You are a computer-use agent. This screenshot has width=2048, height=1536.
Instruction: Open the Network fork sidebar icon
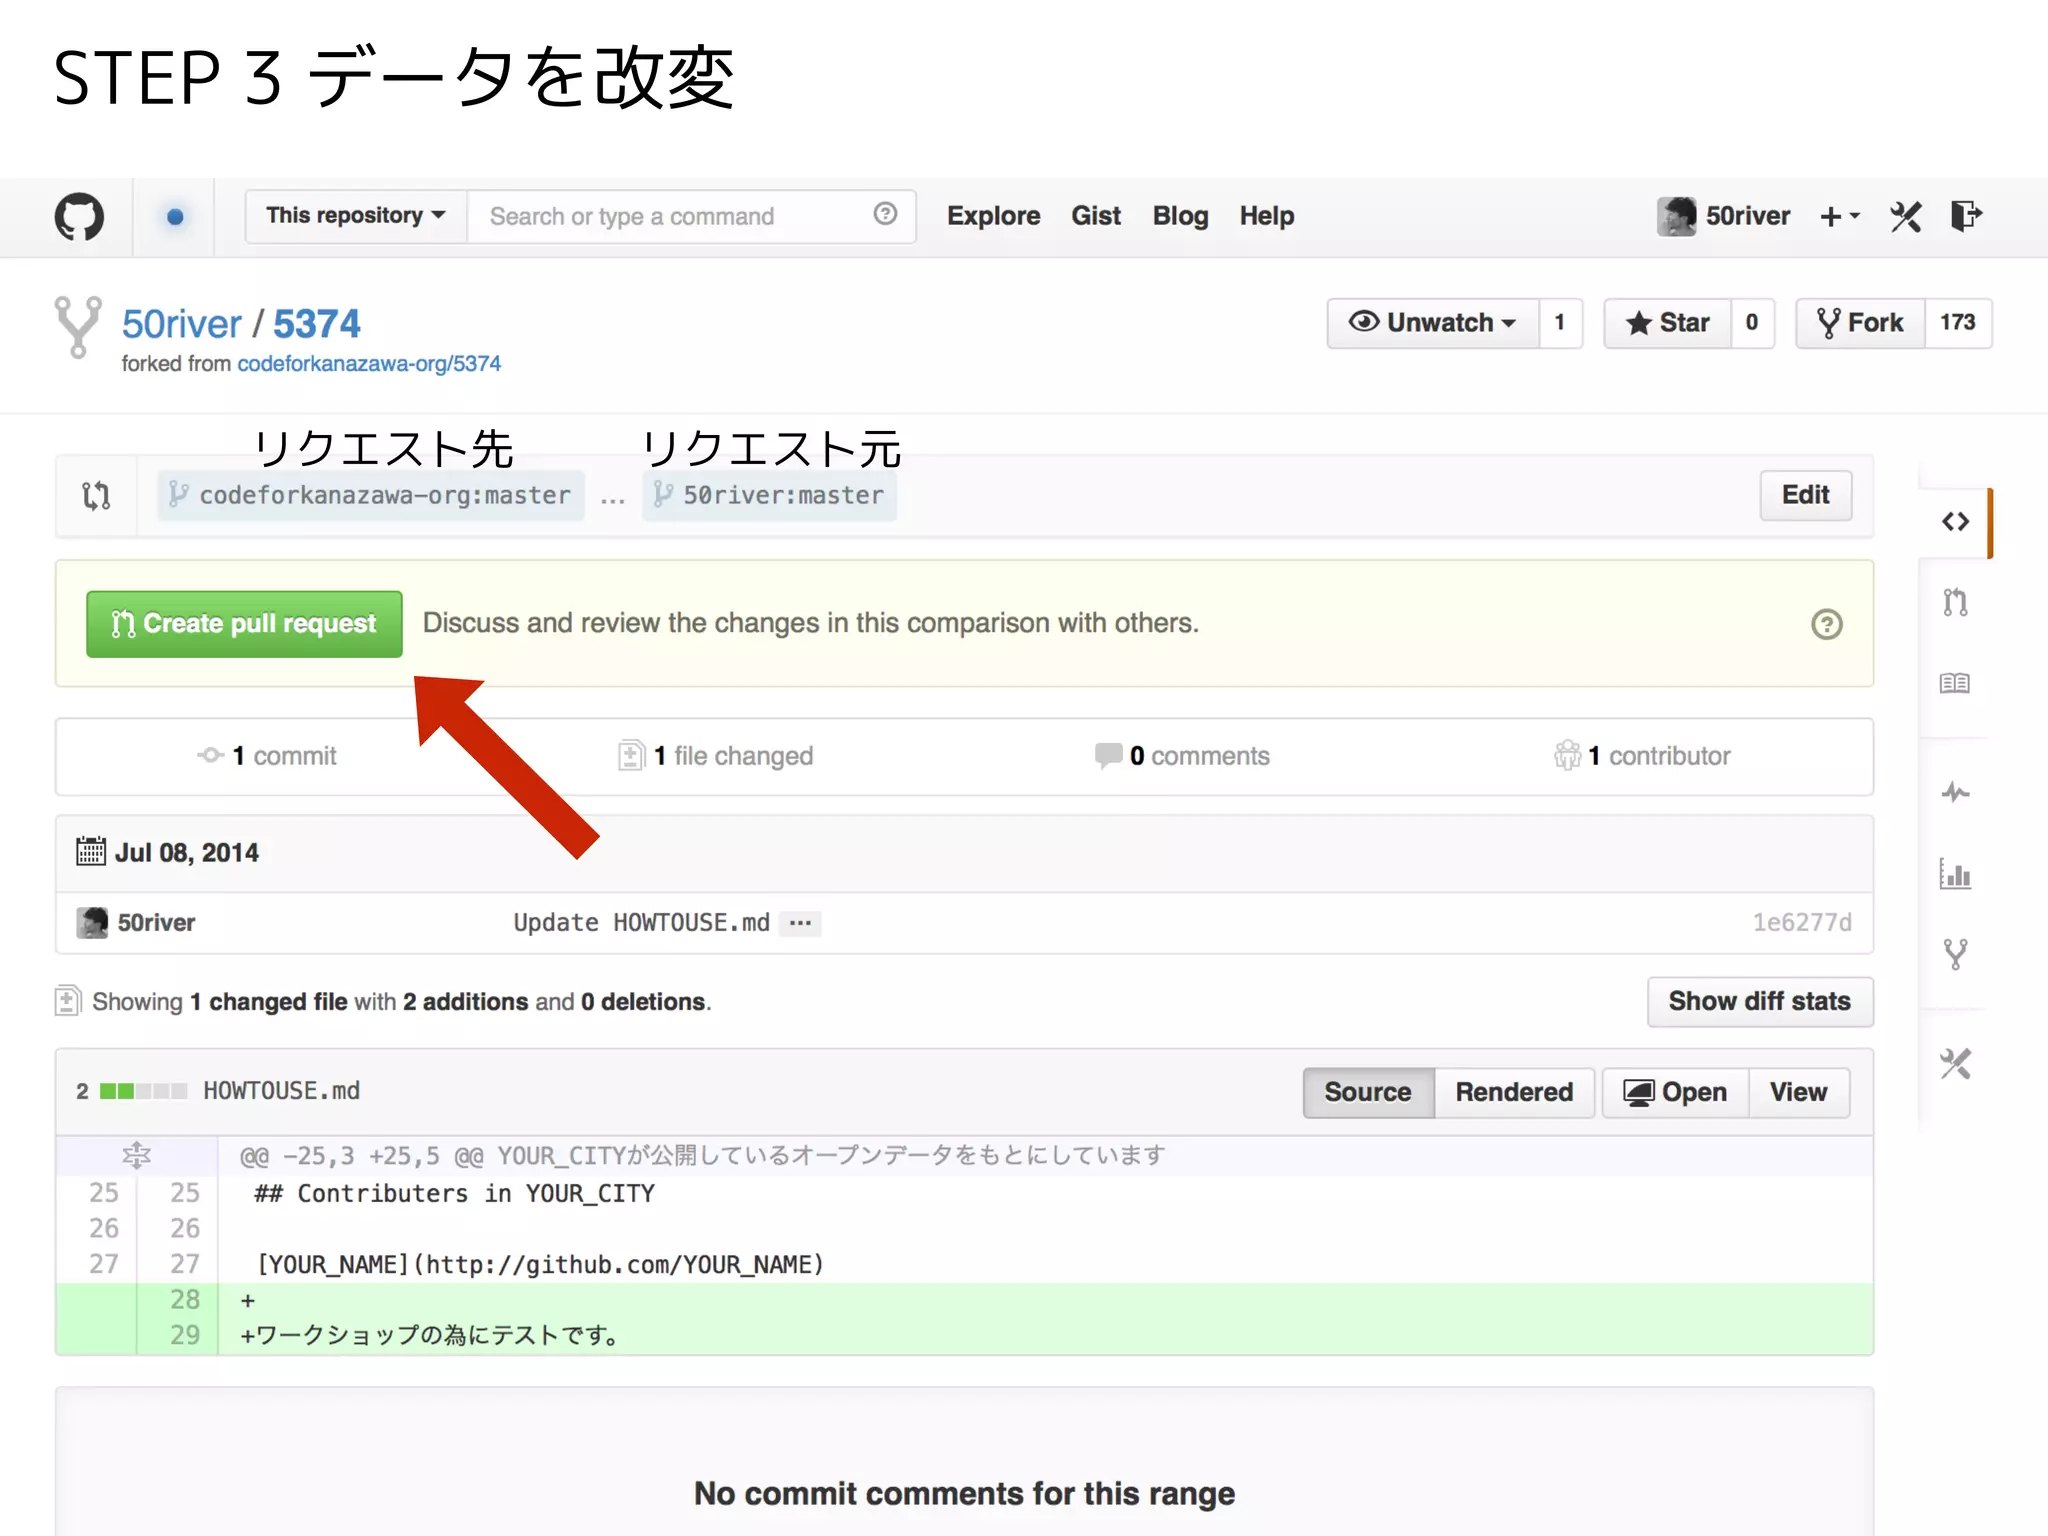coord(1956,954)
